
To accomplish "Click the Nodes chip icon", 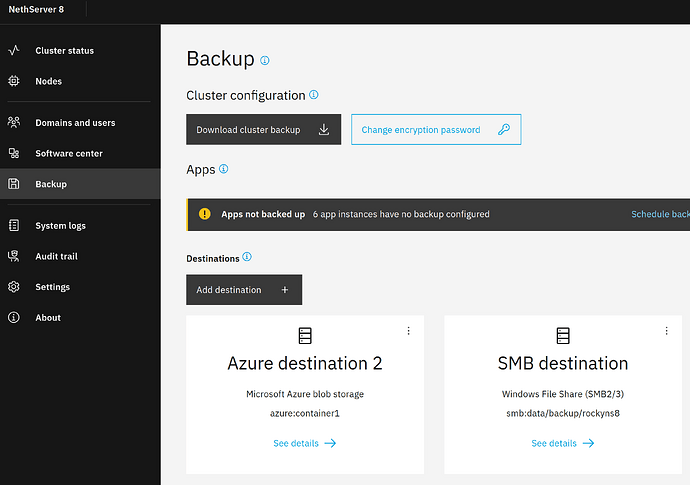I will (14, 81).
